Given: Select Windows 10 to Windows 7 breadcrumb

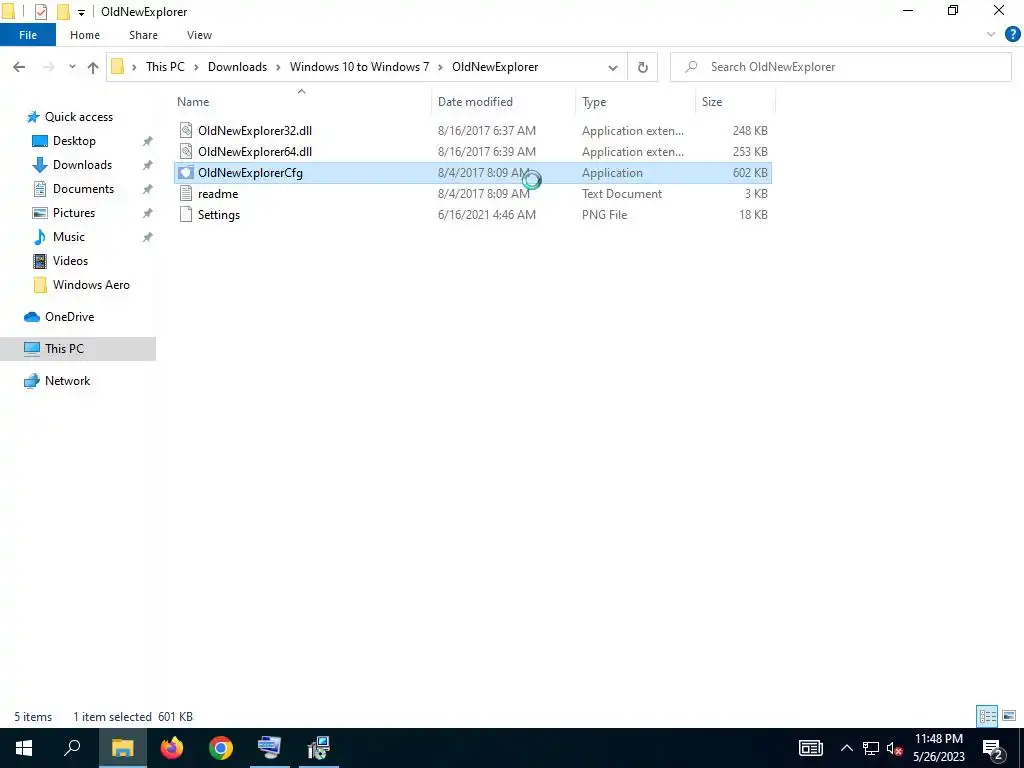Looking at the screenshot, I should 359,67.
